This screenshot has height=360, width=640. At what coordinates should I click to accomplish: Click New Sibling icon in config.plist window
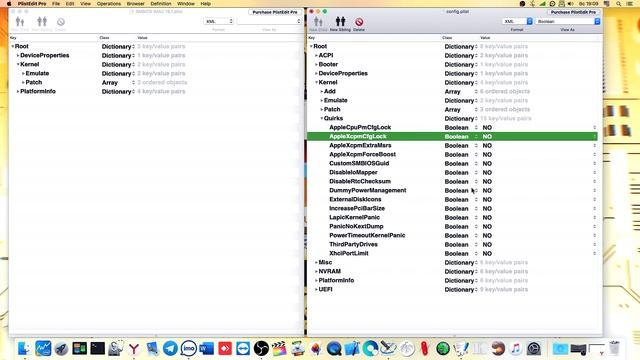coord(340,22)
